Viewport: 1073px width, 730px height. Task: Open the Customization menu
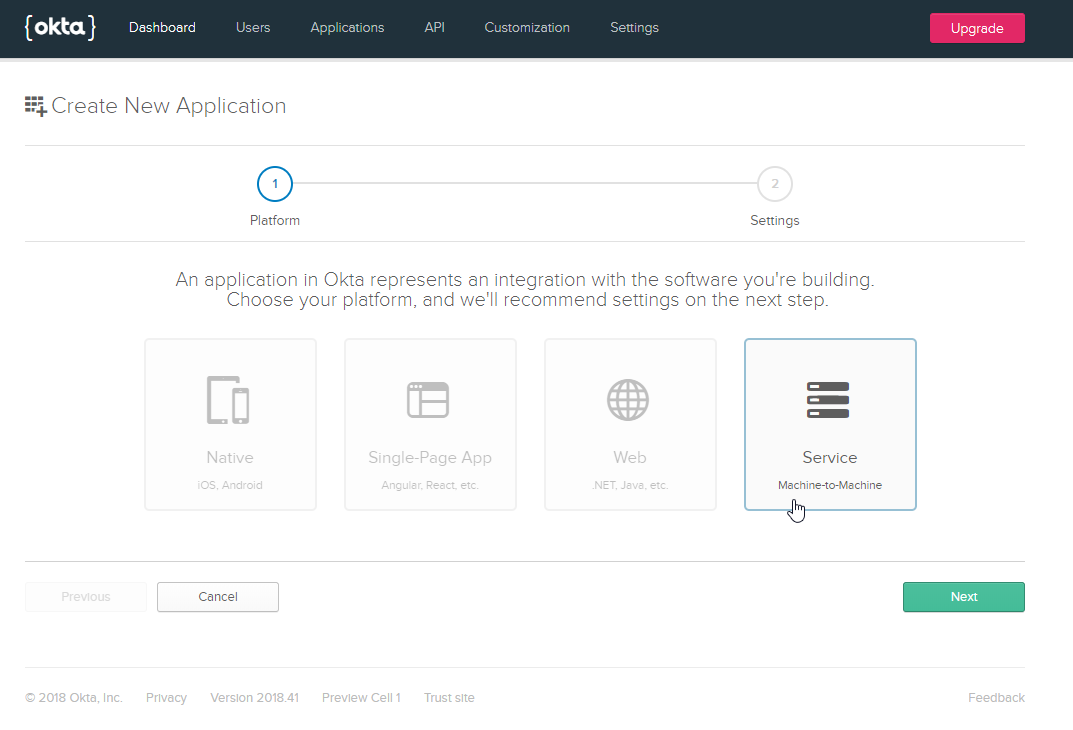pos(527,28)
